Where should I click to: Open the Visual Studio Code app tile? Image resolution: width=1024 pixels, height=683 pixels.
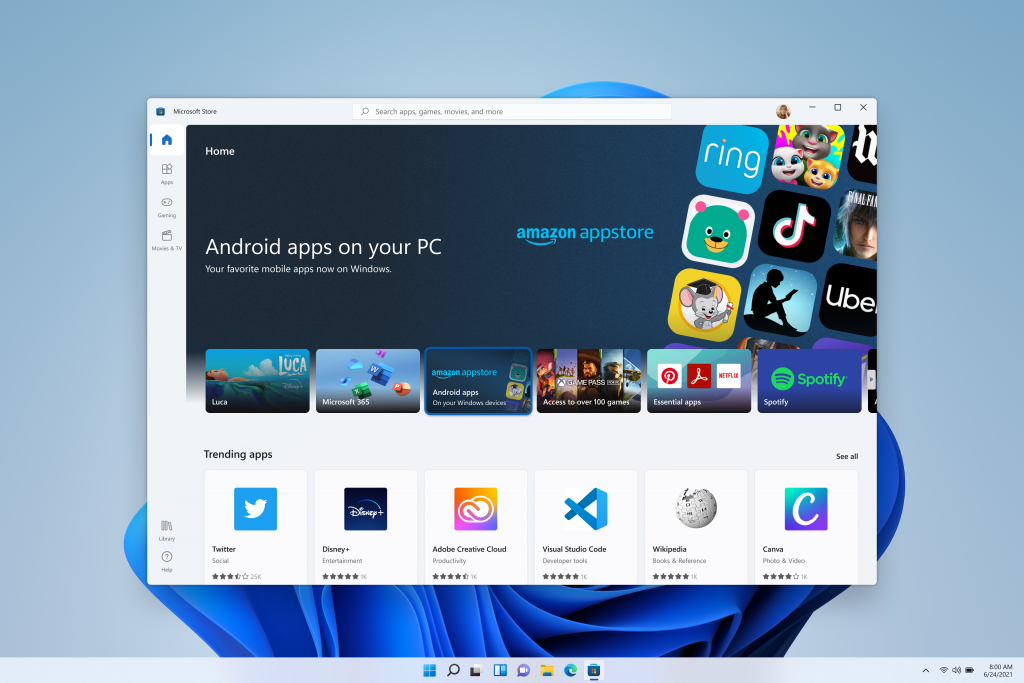tap(586, 527)
